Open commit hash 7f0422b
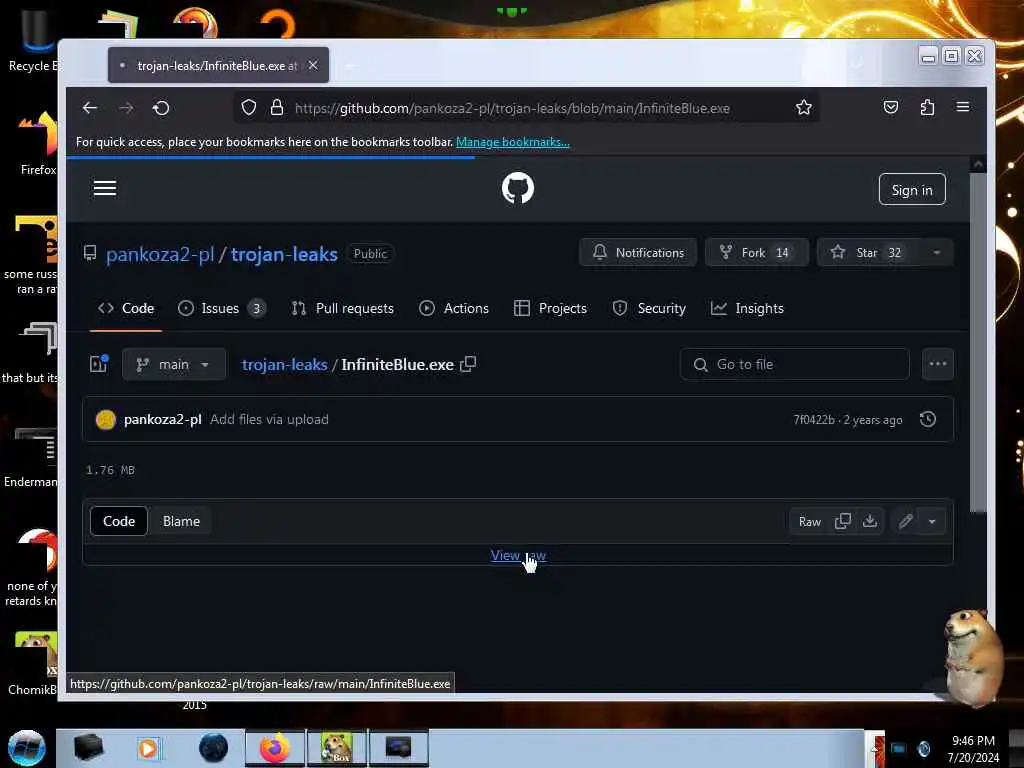 [814, 420]
